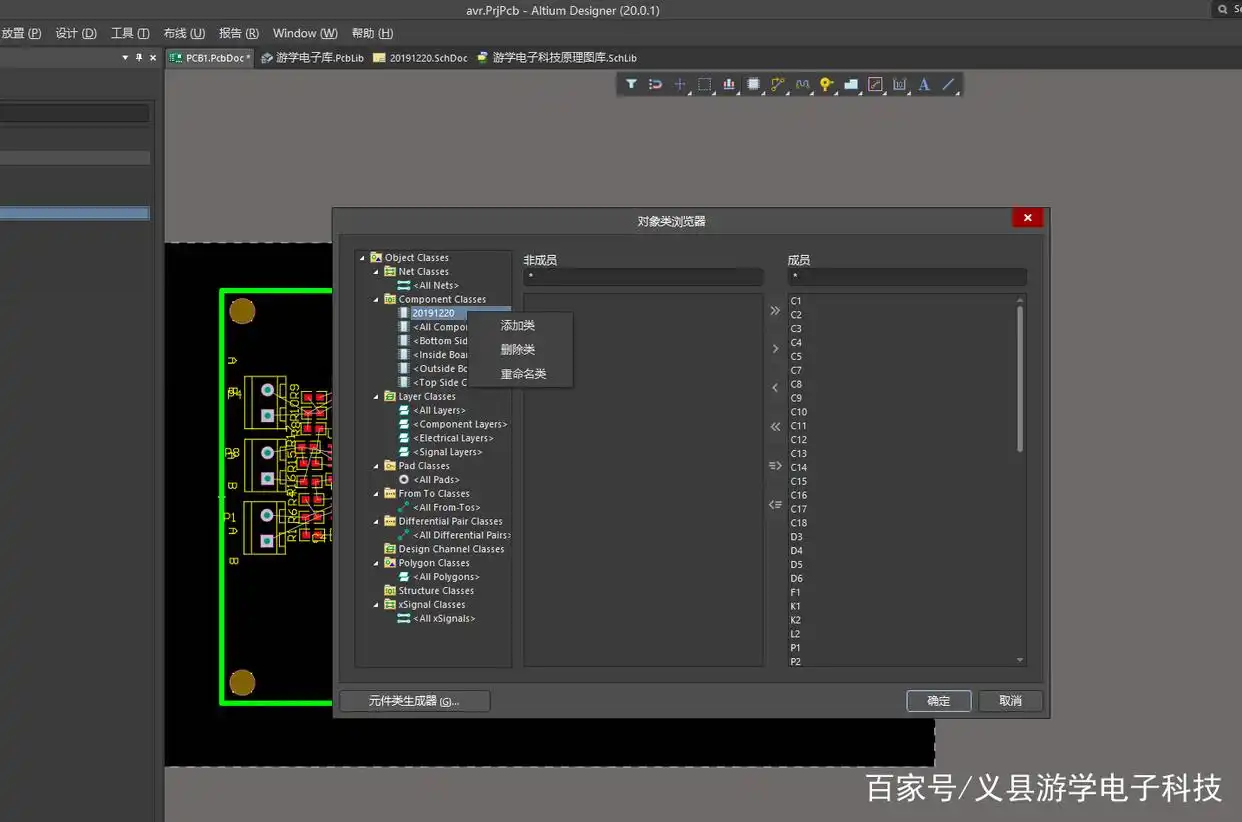The image size is (1242, 822).
Task: Select the align objects bar chart icon
Action: click(728, 85)
